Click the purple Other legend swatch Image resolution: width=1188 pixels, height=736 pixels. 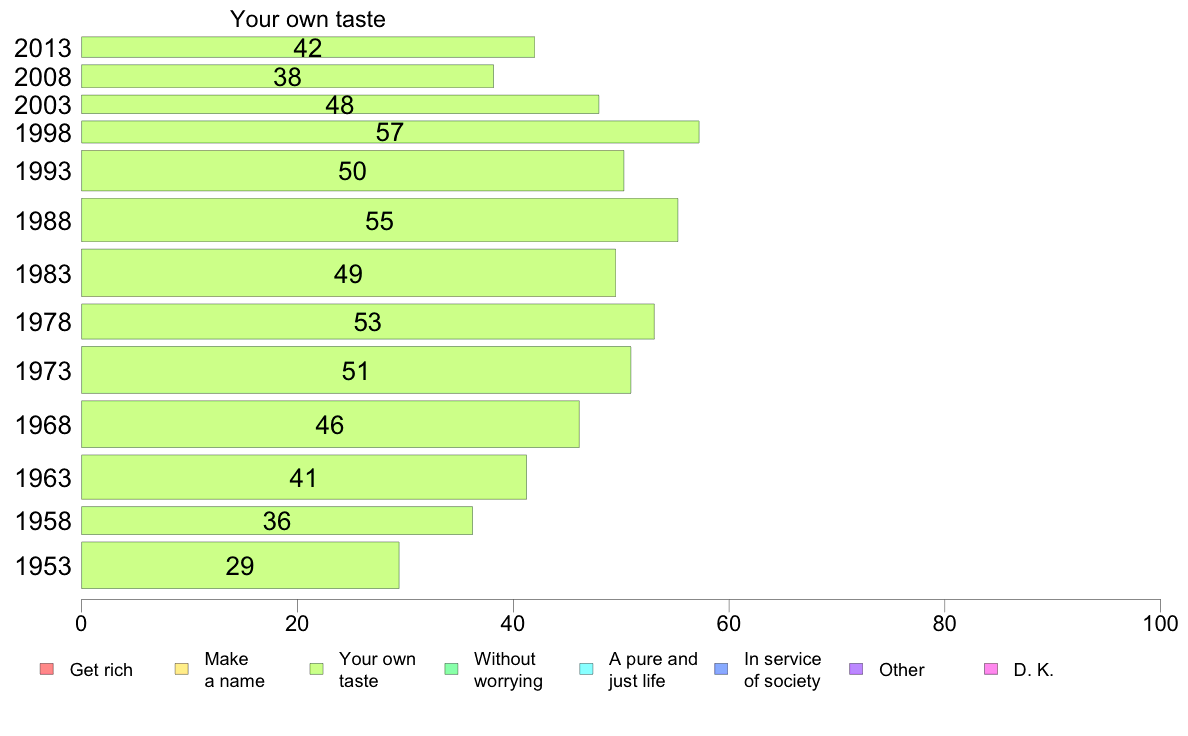[x=856, y=669]
